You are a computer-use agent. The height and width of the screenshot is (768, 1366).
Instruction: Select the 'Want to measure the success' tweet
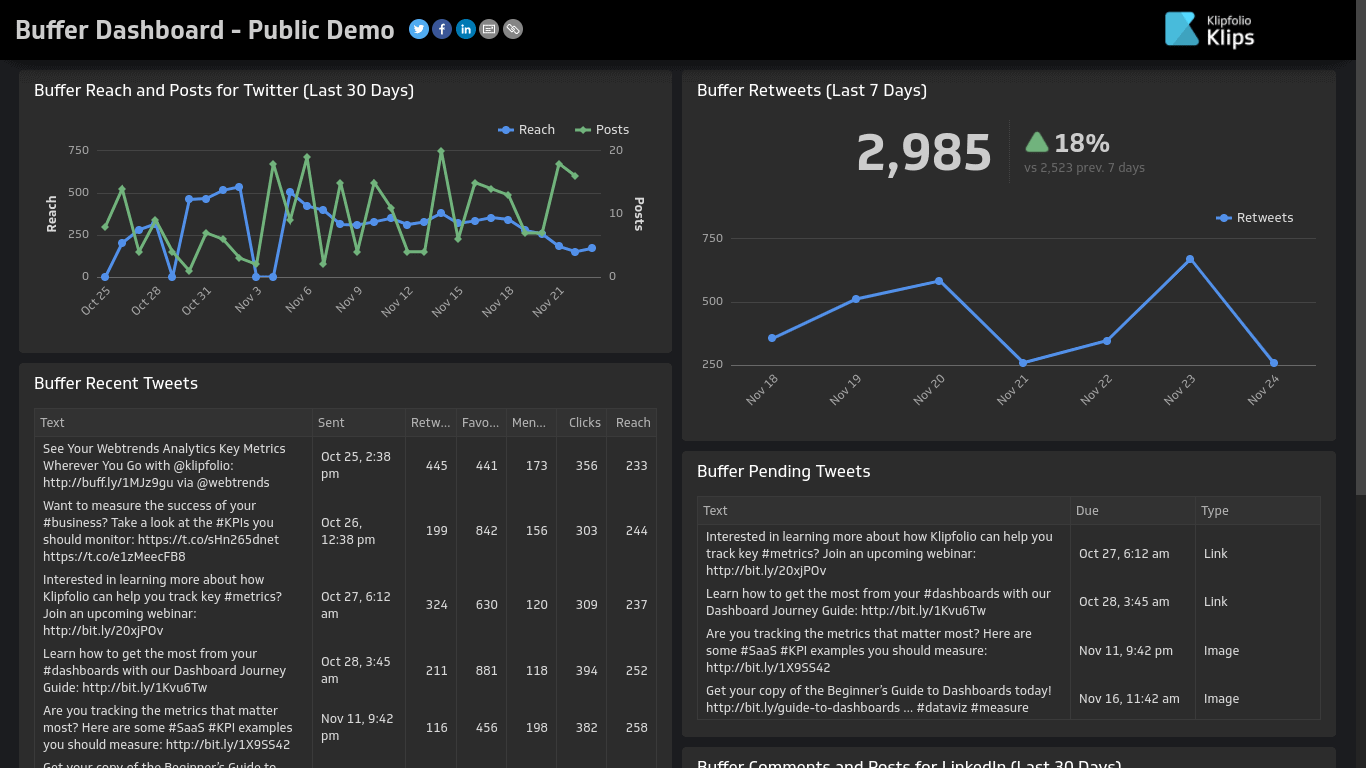click(x=161, y=531)
